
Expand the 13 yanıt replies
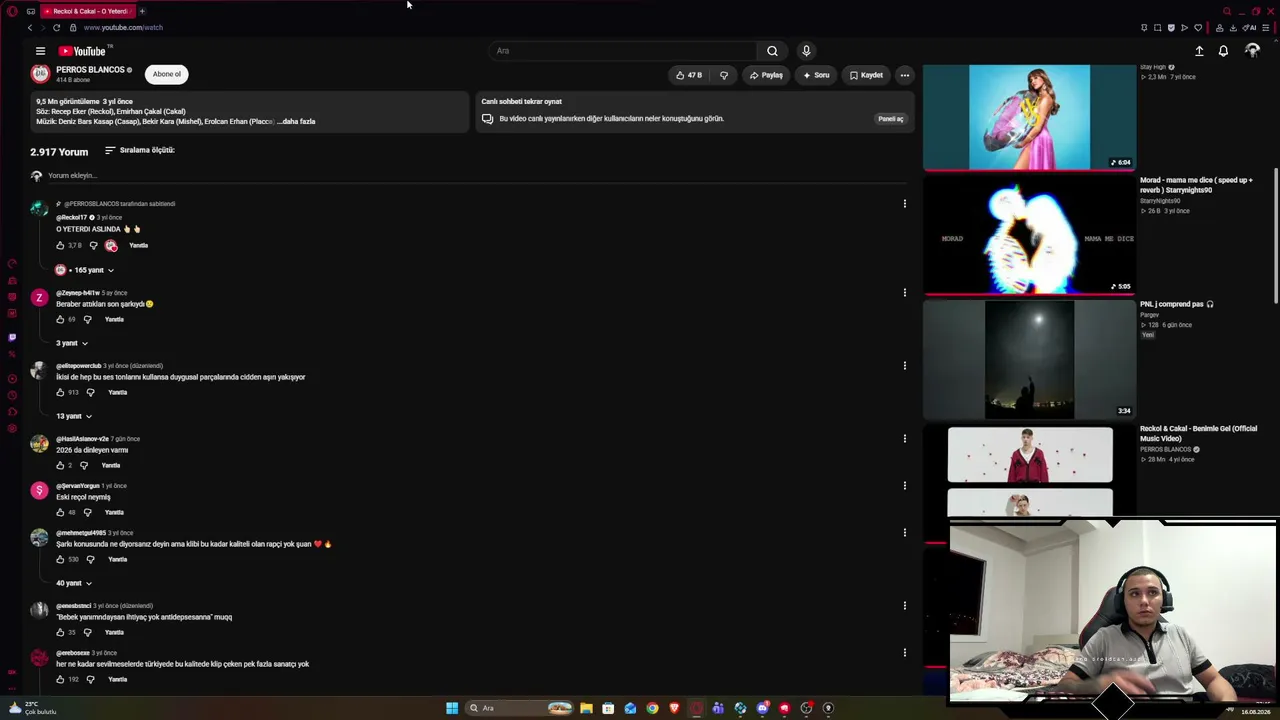[x=74, y=416]
